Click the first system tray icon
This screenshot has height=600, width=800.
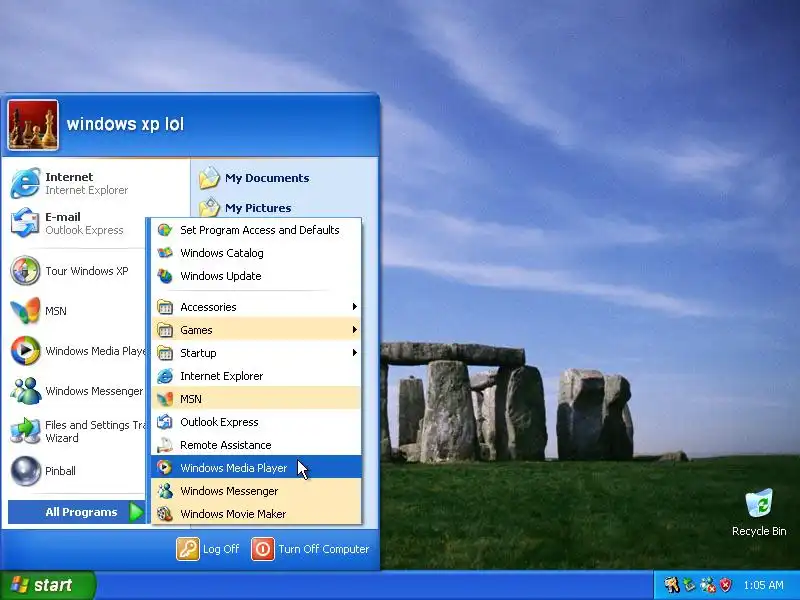click(x=671, y=585)
